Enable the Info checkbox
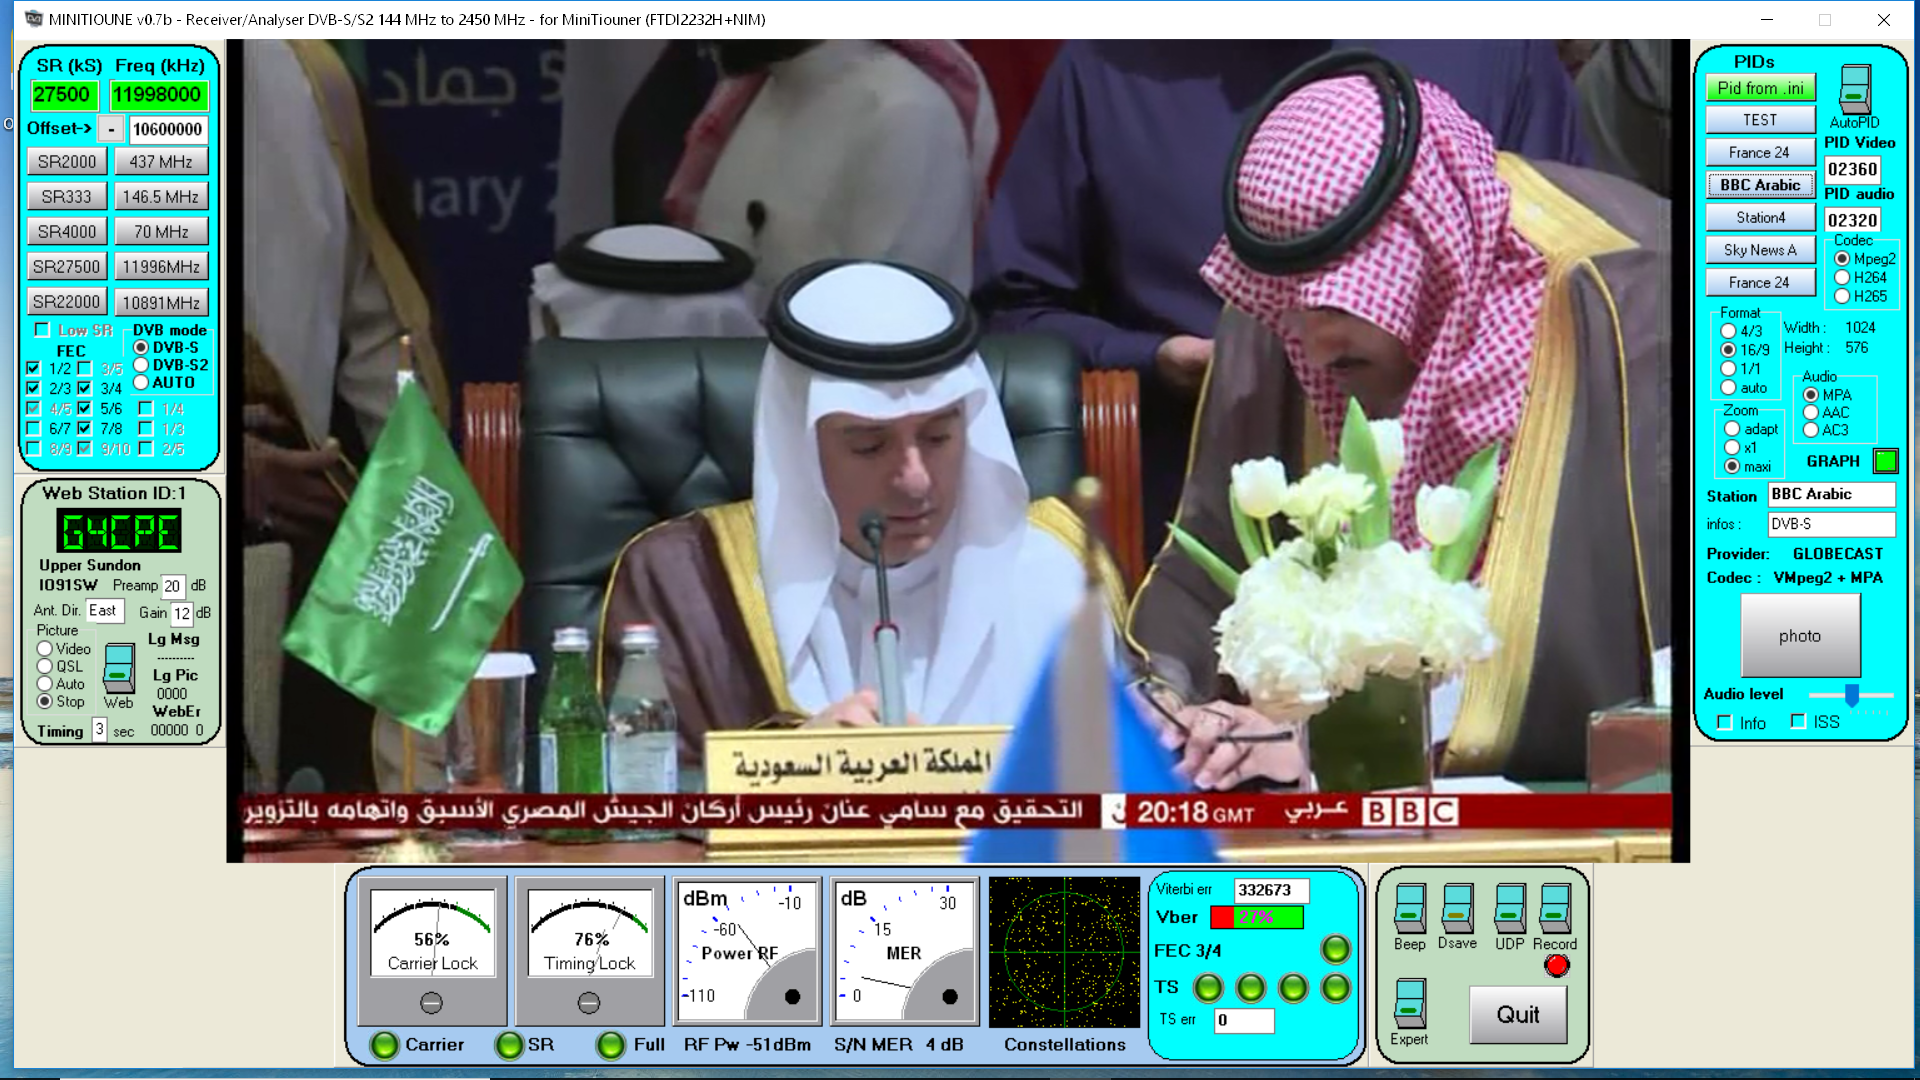The width and height of the screenshot is (1920, 1080). pos(1724,722)
